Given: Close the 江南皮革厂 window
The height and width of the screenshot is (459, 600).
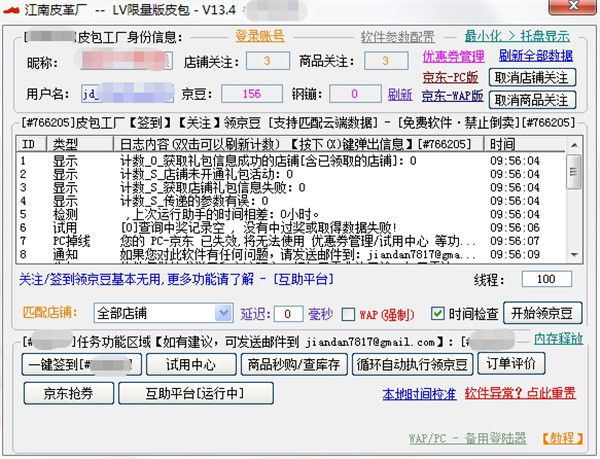Looking at the screenshot, I should (x=573, y=7).
